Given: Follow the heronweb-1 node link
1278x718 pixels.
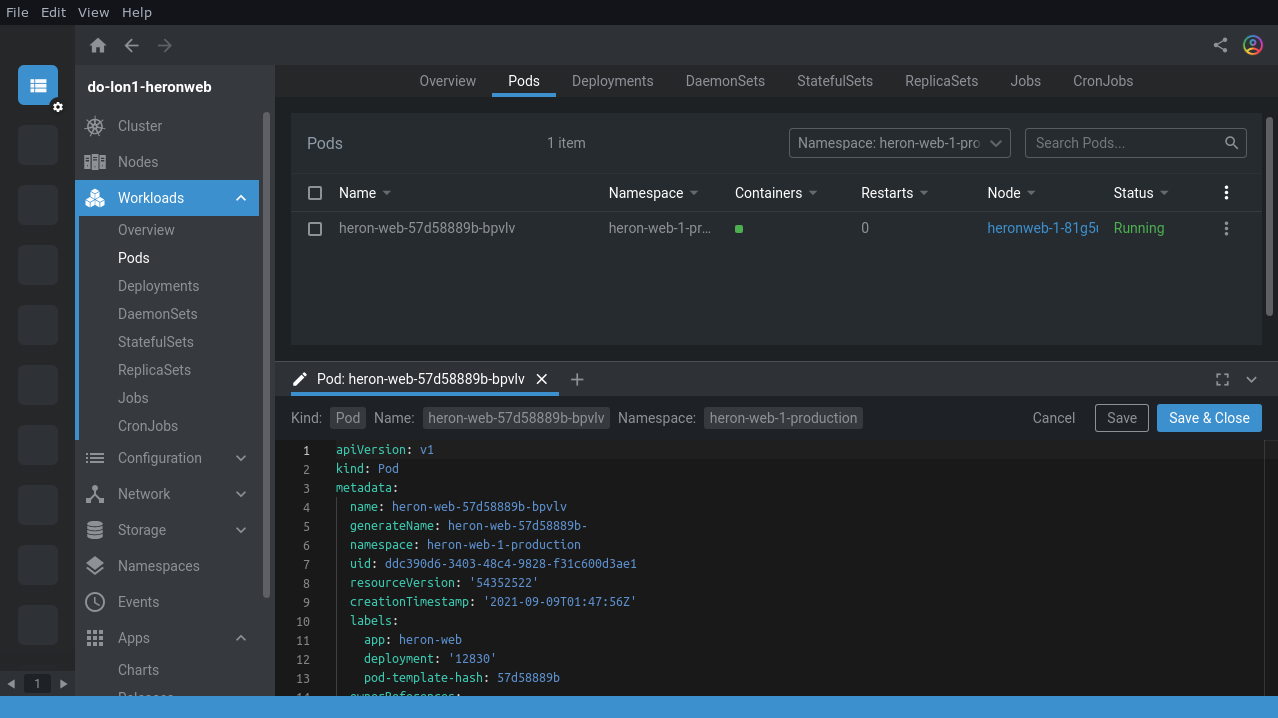Looking at the screenshot, I should (x=1043, y=228).
